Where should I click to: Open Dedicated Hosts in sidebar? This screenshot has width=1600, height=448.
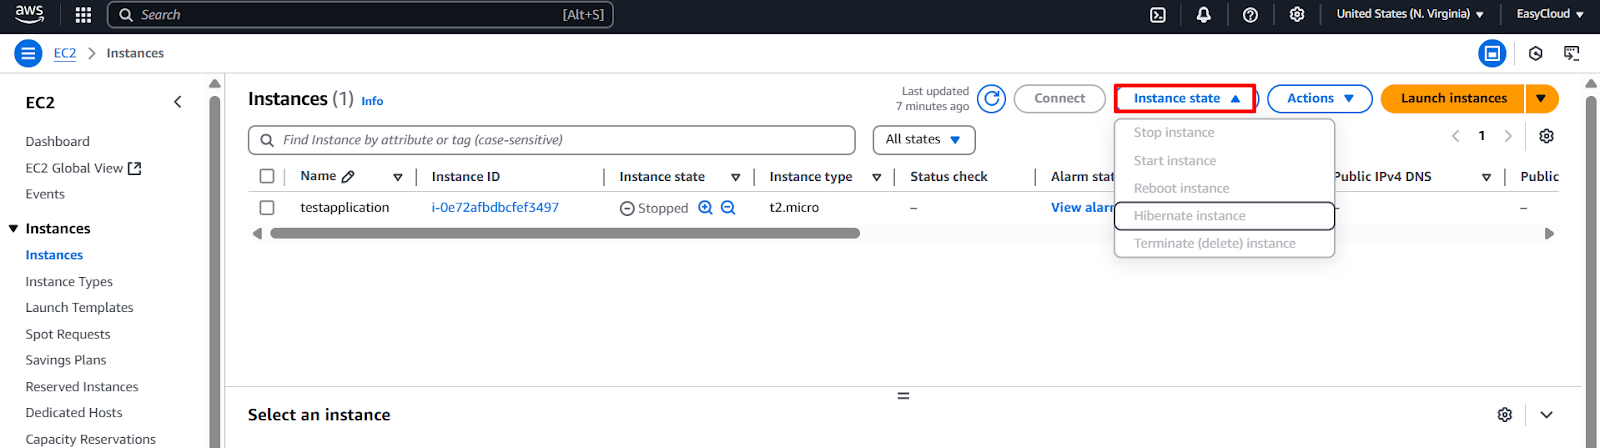click(74, 412)
